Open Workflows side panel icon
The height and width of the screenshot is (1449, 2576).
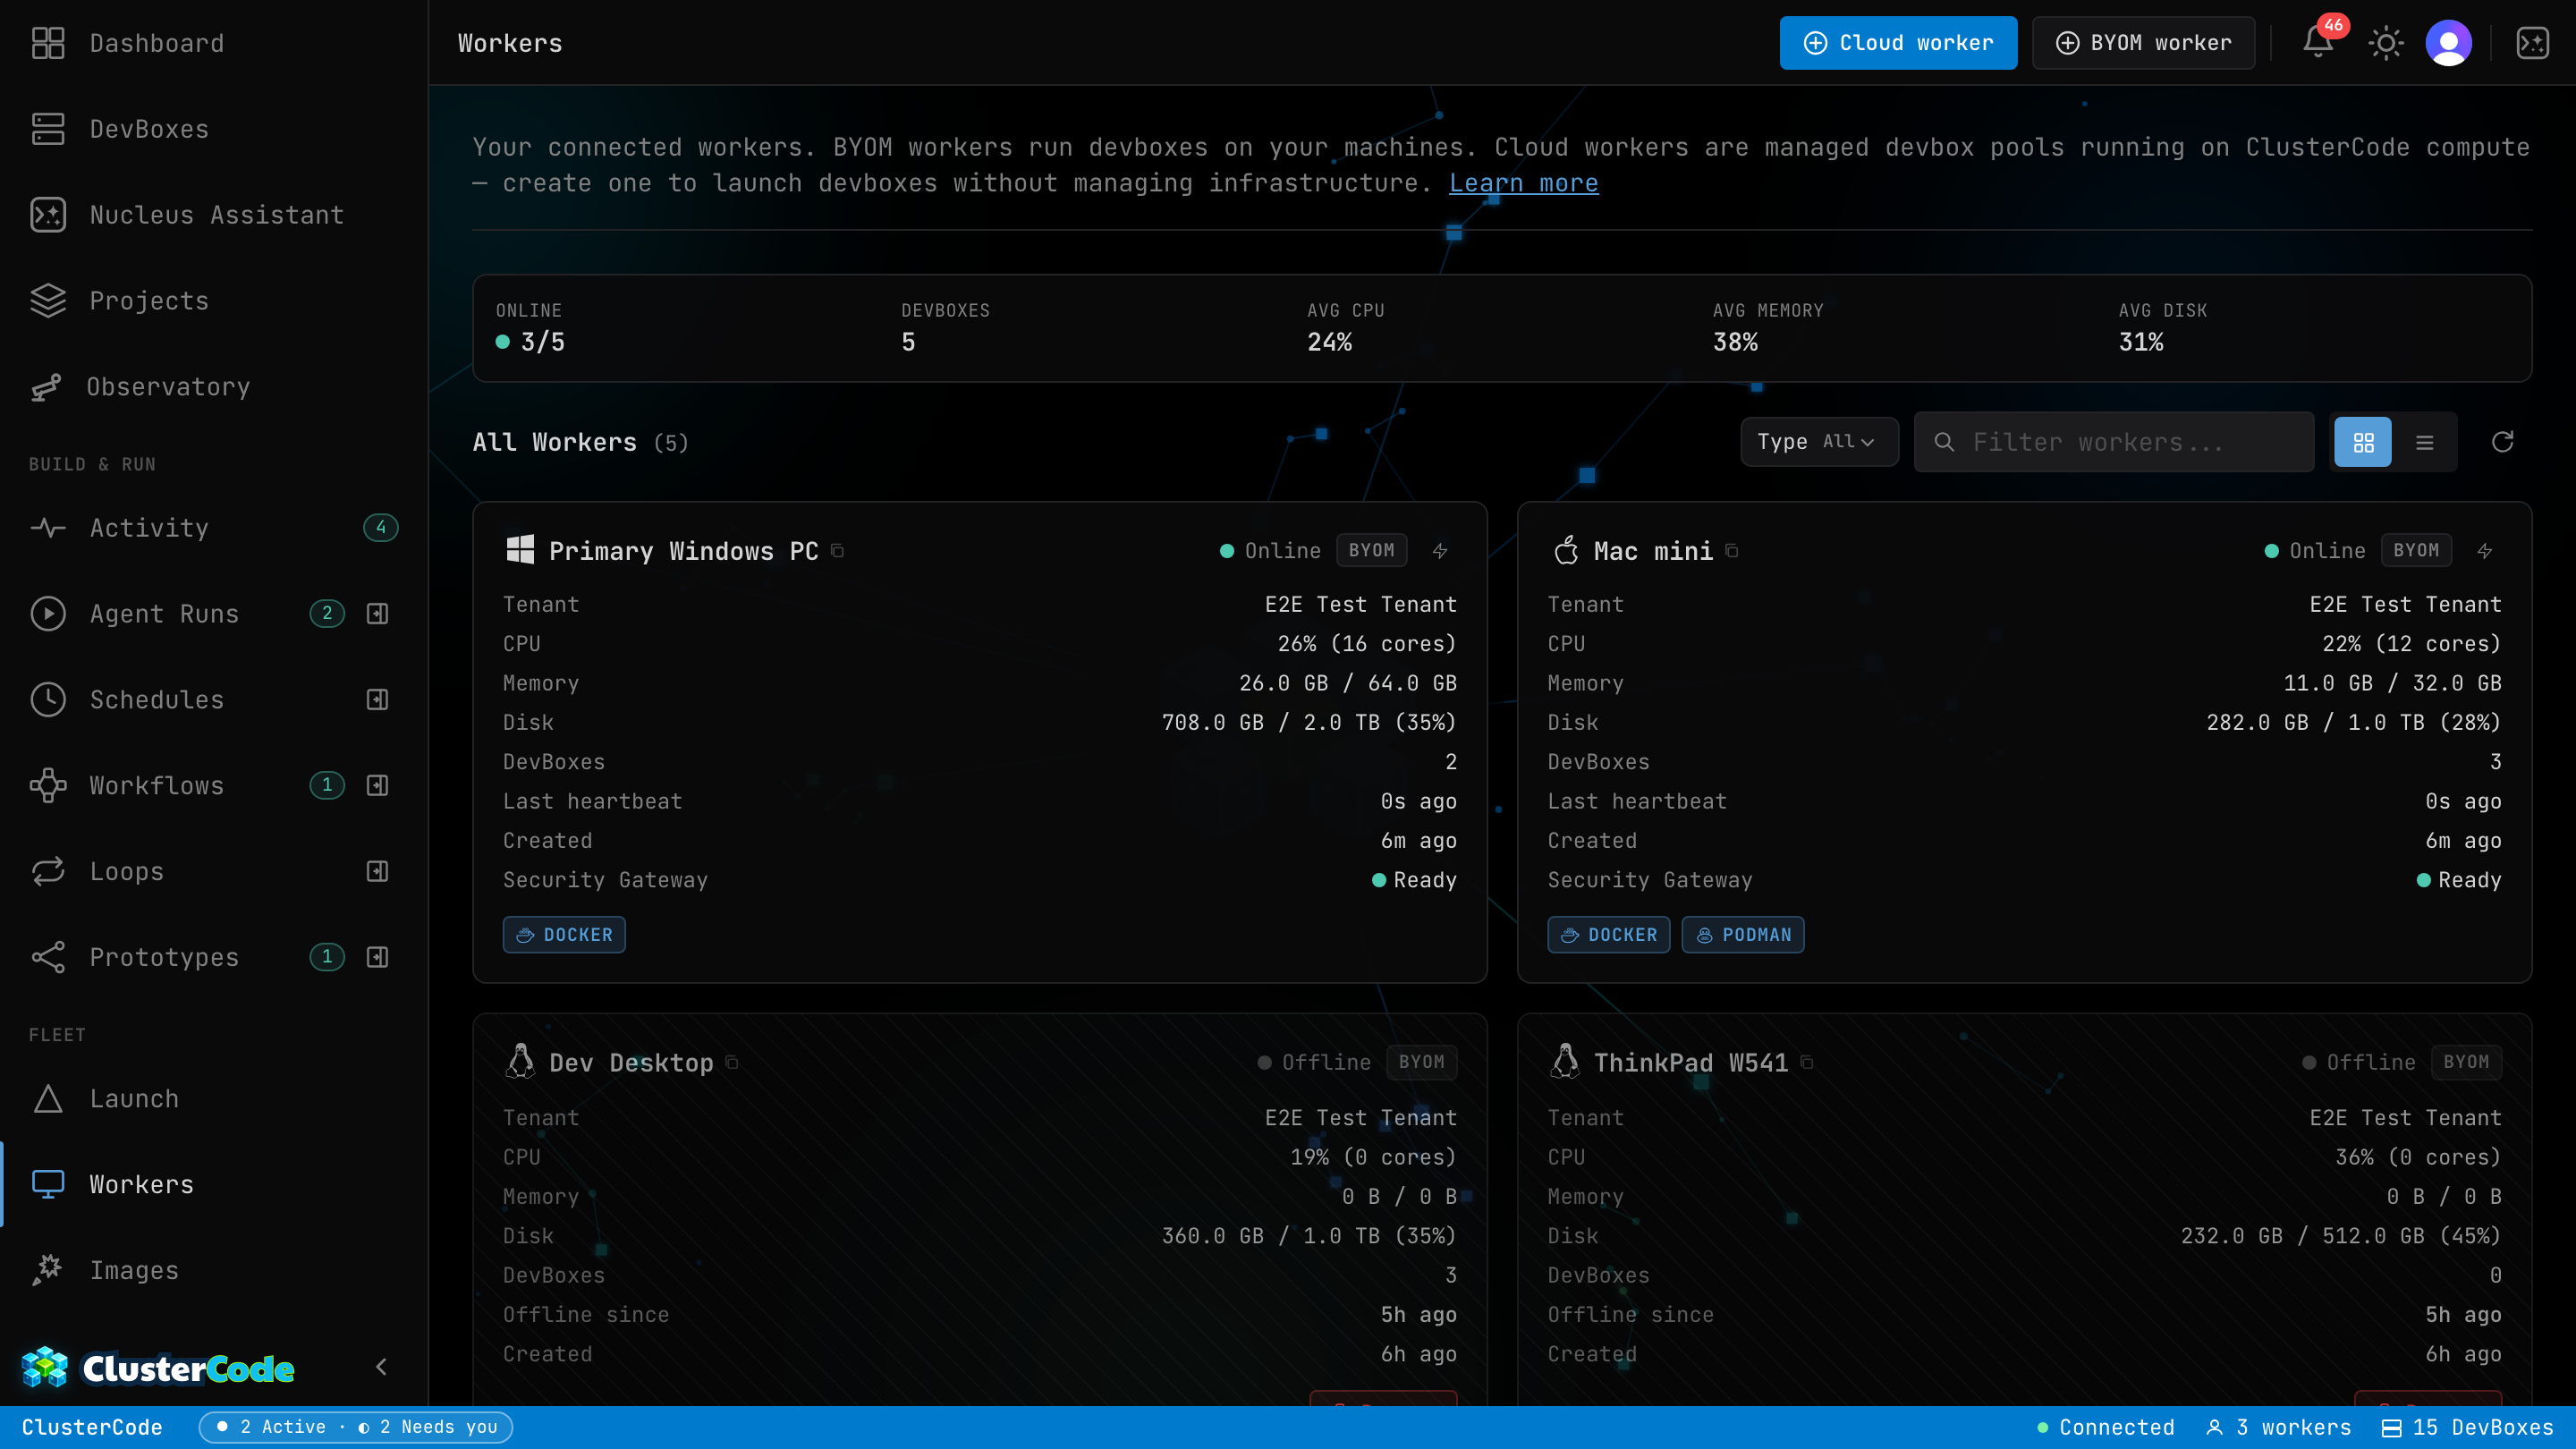[x=377, y=786]
